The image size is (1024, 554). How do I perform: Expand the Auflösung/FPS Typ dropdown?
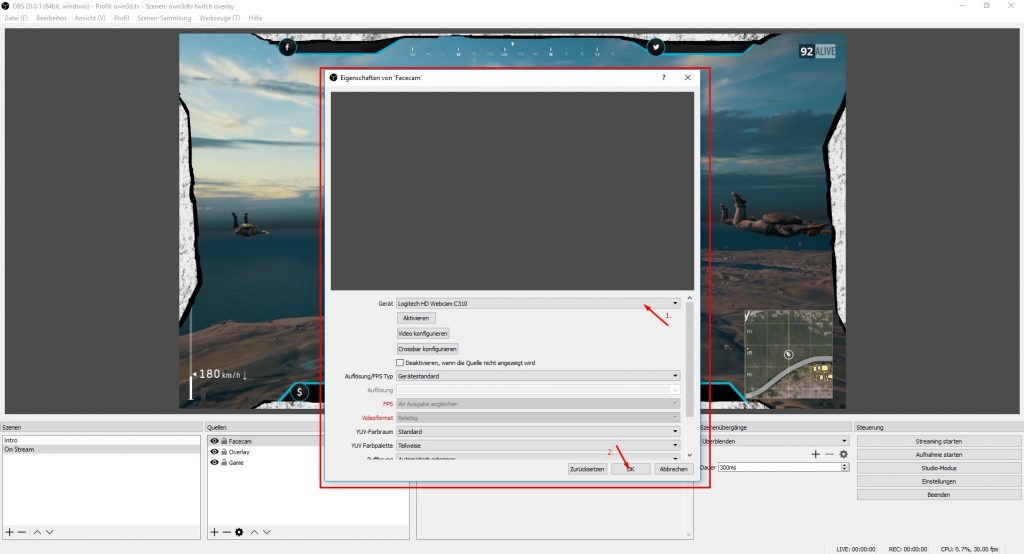point(538,376)
